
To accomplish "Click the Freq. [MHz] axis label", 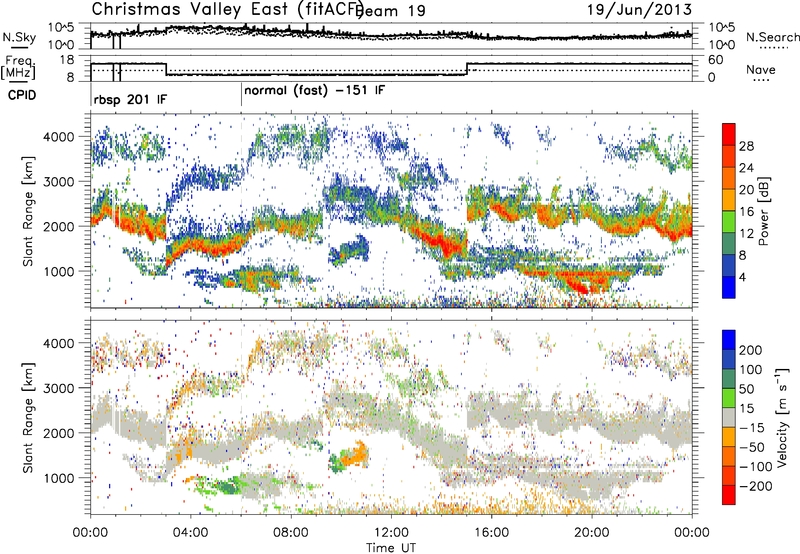I will (x=19, y=67).
